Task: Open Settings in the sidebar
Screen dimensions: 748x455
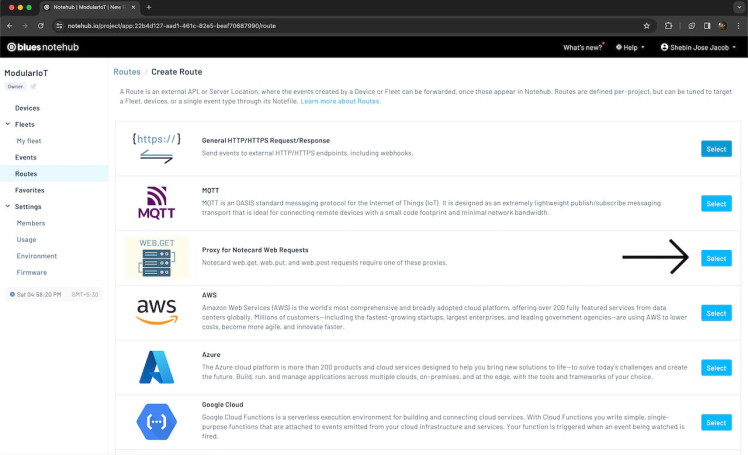Action: coord(28,207)
